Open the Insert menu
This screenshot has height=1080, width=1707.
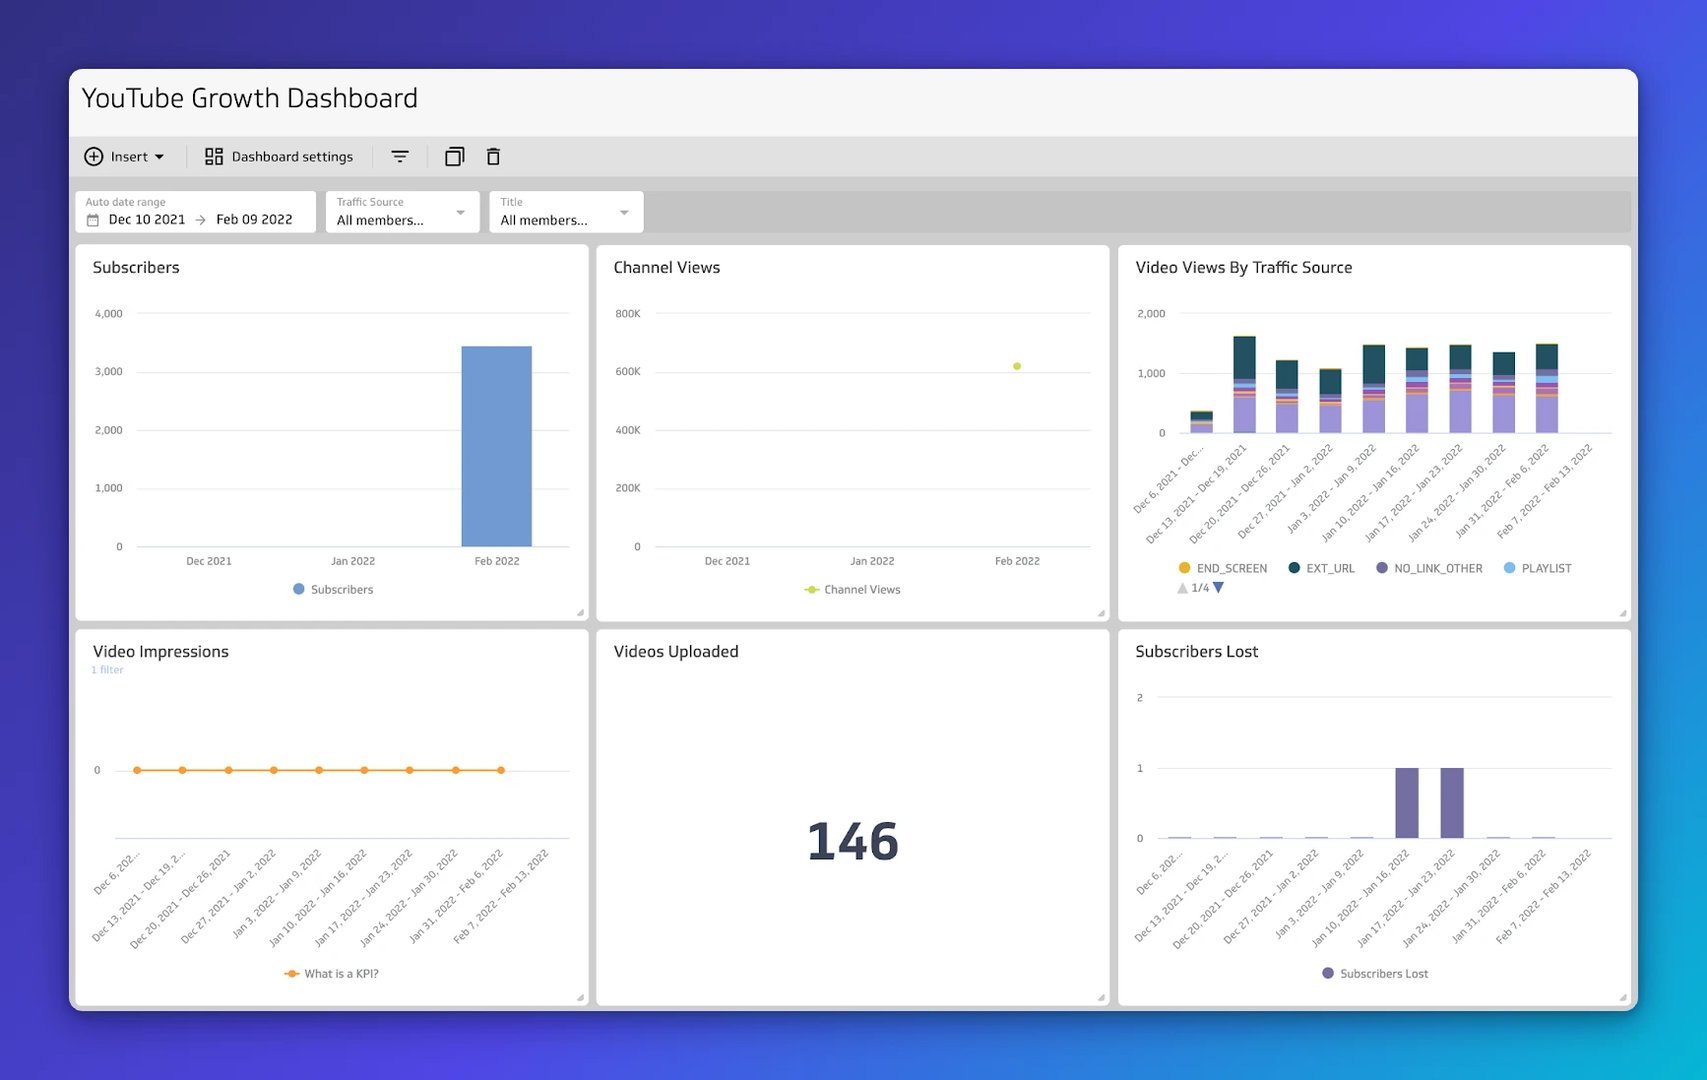(124, 157)
